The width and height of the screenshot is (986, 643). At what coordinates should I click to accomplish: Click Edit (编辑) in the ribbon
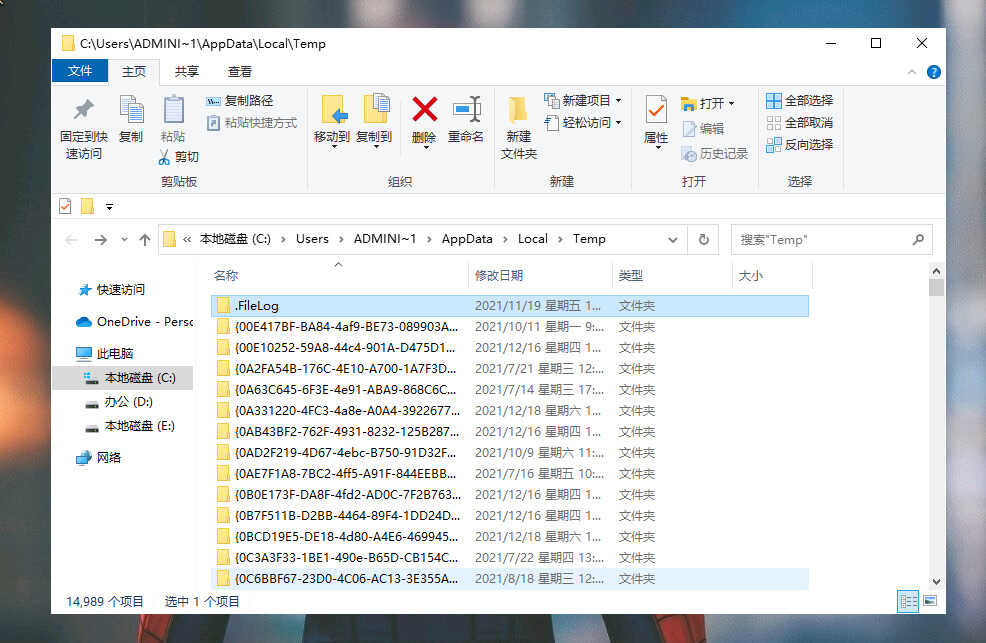click(x=703, y=128)
